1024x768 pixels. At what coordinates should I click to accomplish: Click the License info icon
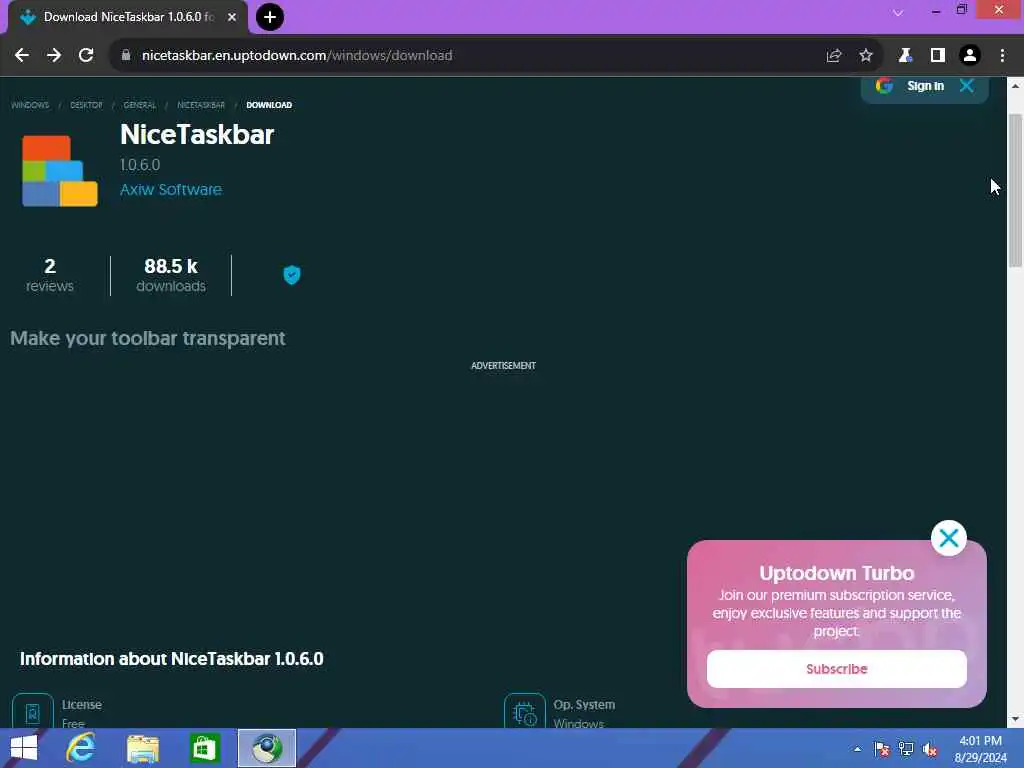click(x=33, y=711)
